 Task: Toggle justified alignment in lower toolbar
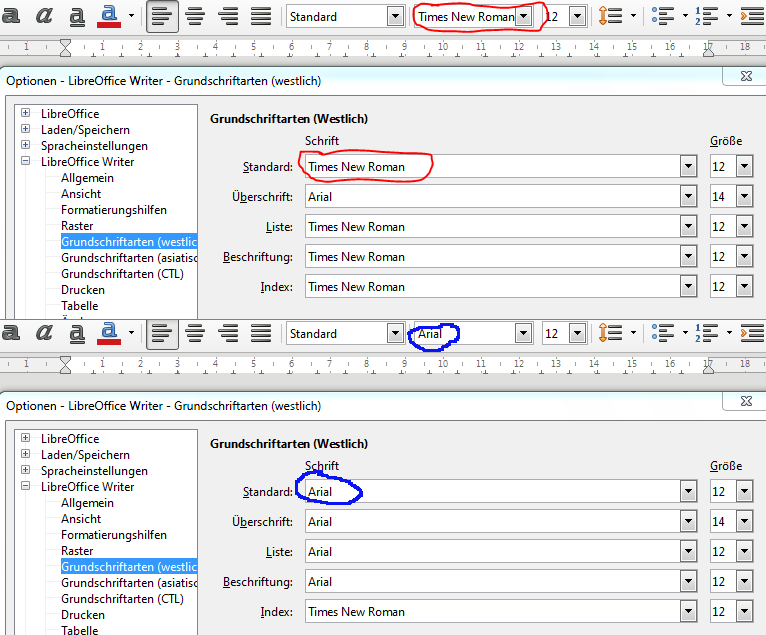261,334
